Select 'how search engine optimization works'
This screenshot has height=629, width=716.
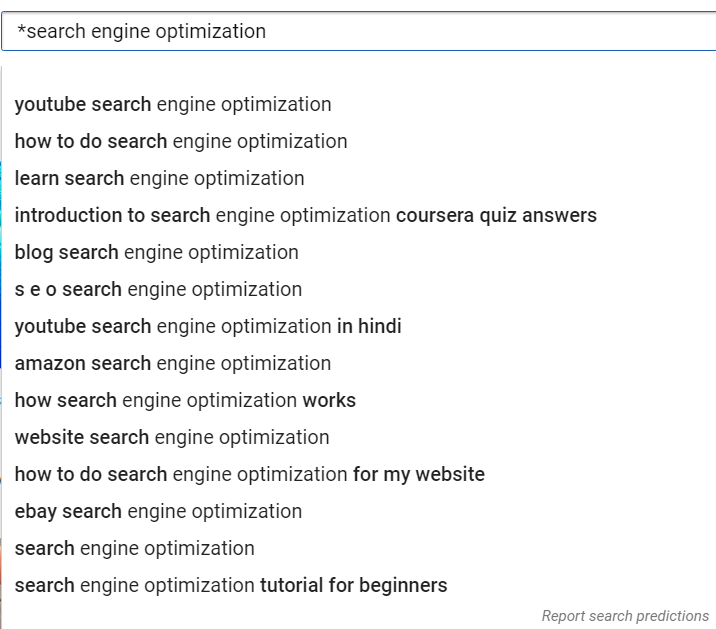(185, 401)
